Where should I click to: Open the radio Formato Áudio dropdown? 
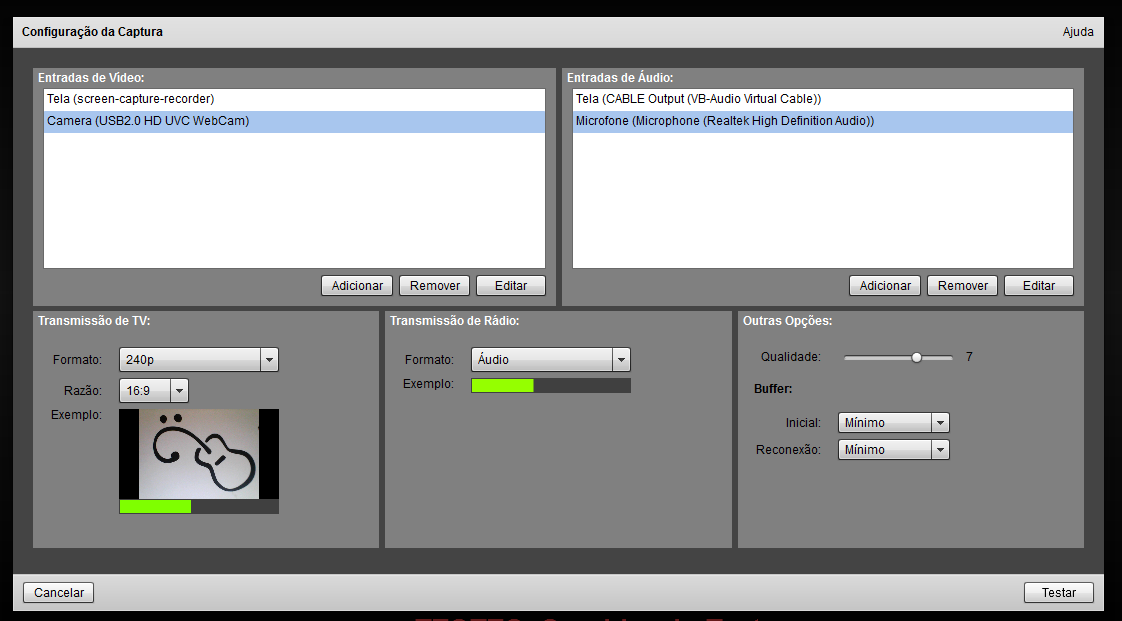click(550, 360)
